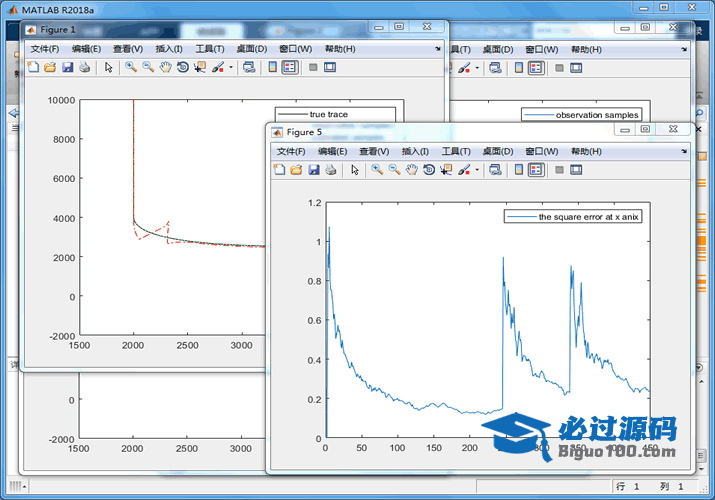The height and width of the screenshot is (500, 715).
Task: Open 帮助(H) menu in Figure 5
Action: click(x=586, y=151)
